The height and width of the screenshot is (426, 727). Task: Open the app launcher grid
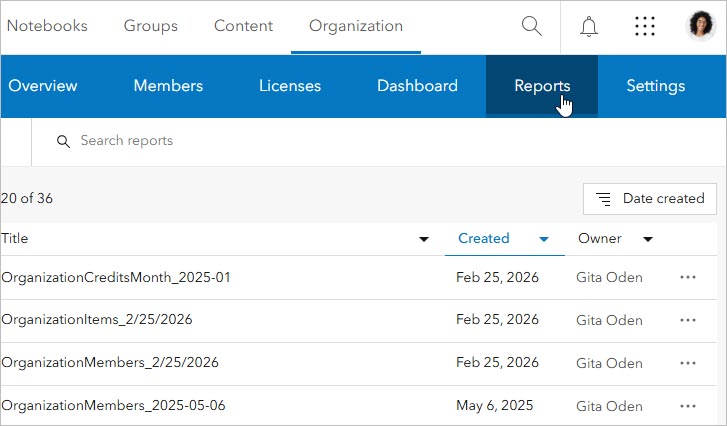(x=645, y=26)
